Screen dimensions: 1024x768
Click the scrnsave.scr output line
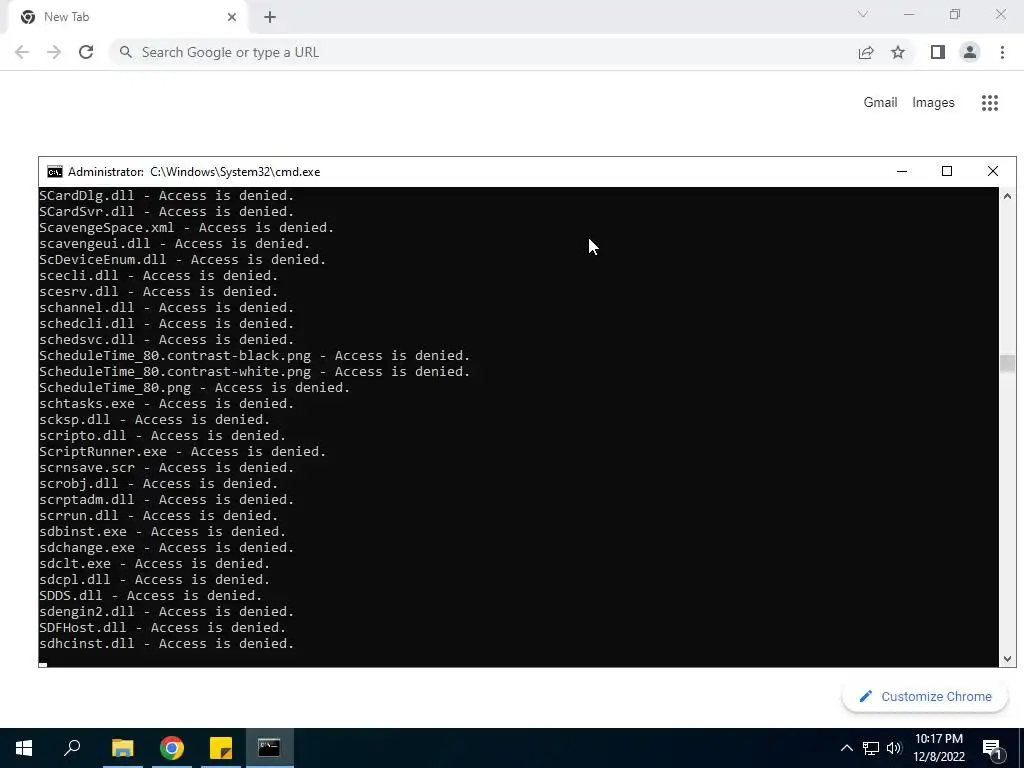pyautogui.click(x=167, y=468)
